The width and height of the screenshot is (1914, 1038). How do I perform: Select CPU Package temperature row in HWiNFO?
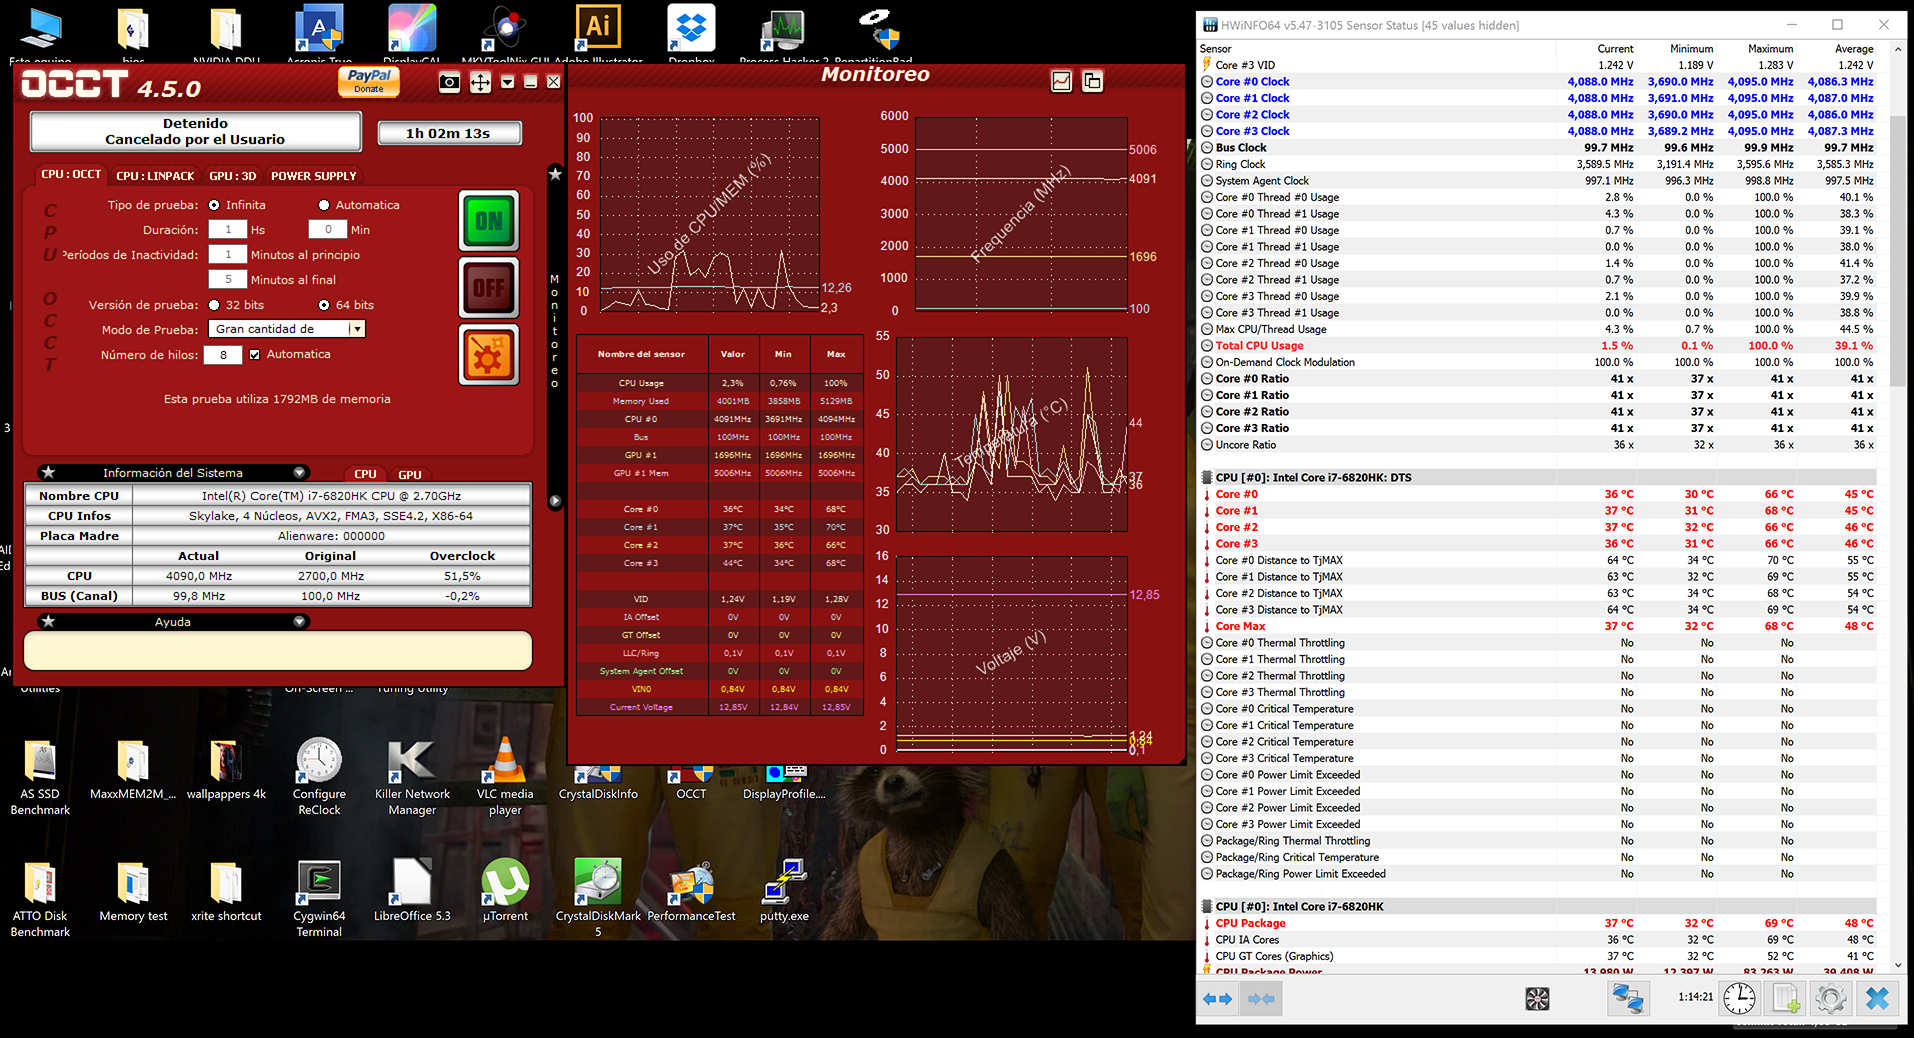coord(1537,923)
